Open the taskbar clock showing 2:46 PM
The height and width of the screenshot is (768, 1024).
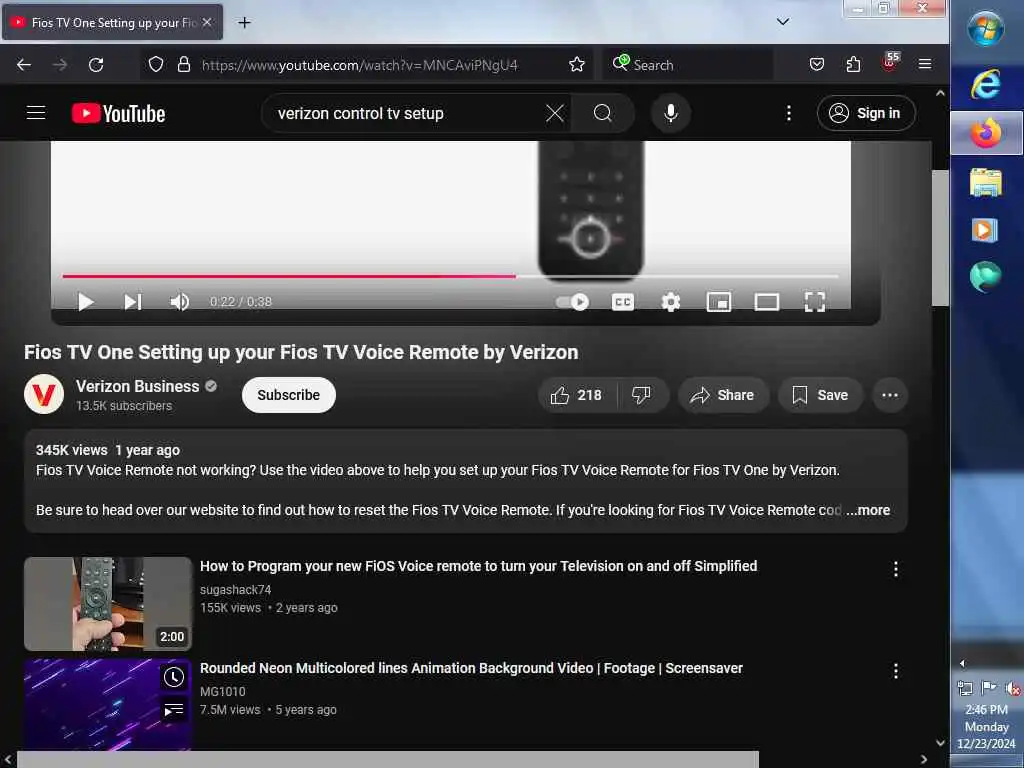tap(986, 726)
